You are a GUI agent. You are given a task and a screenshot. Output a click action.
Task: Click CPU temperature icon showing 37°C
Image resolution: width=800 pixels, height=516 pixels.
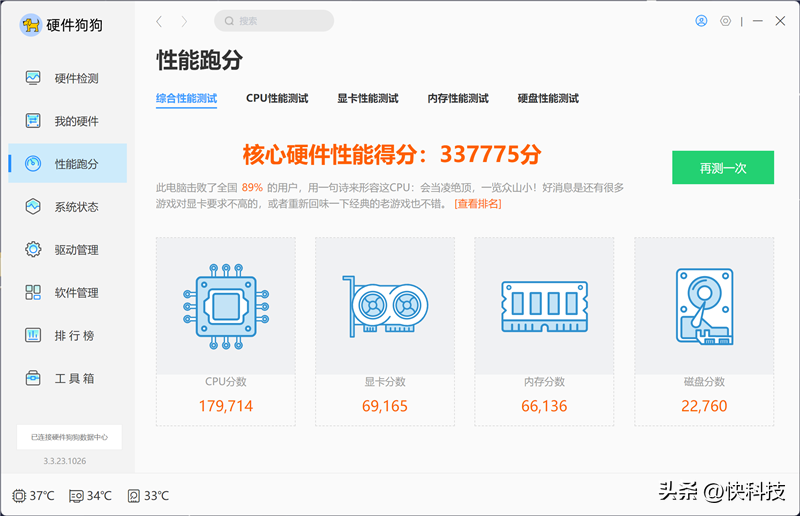19,496
